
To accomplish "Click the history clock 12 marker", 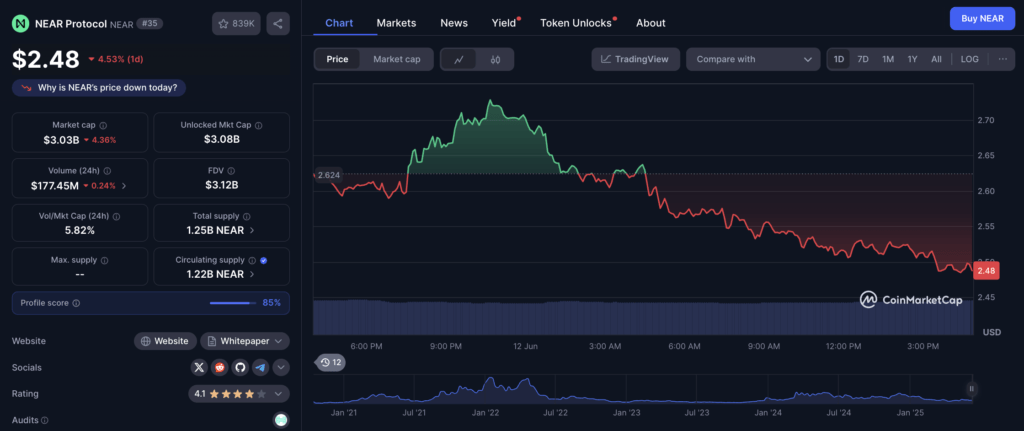I will pyautogui.click(x=330, y=362).
